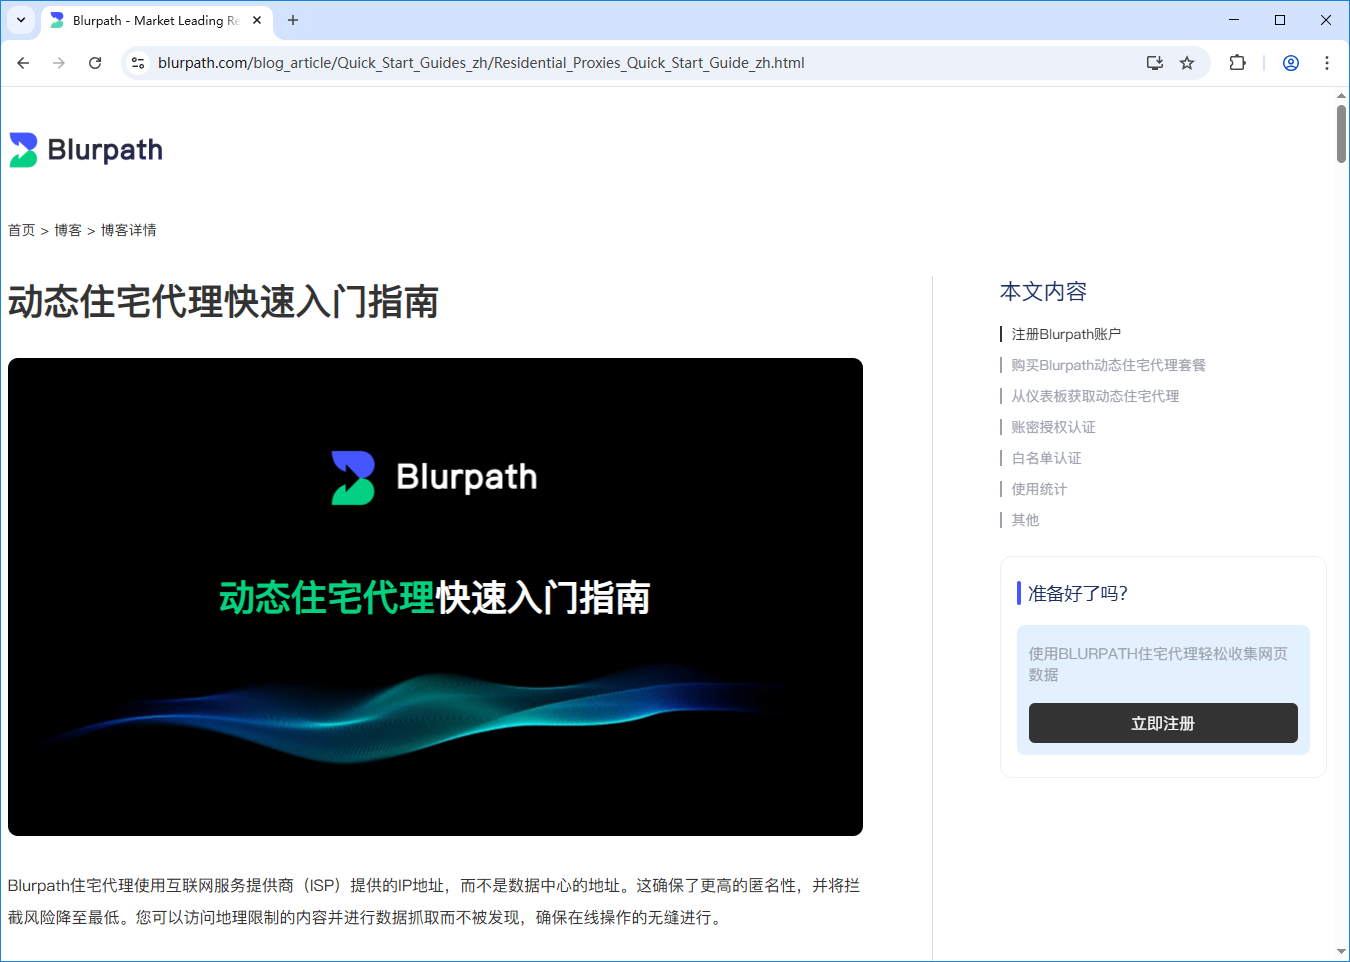Screen dimensions: 1350x962
Task: Click the page's vertical scrollbar thumb
Action: point(1342,133)
